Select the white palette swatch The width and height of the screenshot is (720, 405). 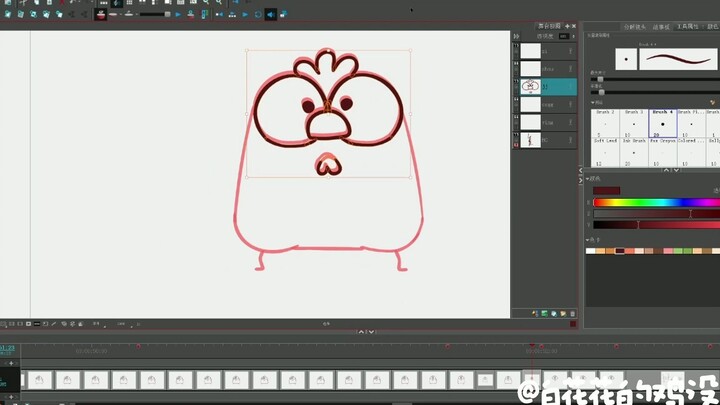click(591, 251)
